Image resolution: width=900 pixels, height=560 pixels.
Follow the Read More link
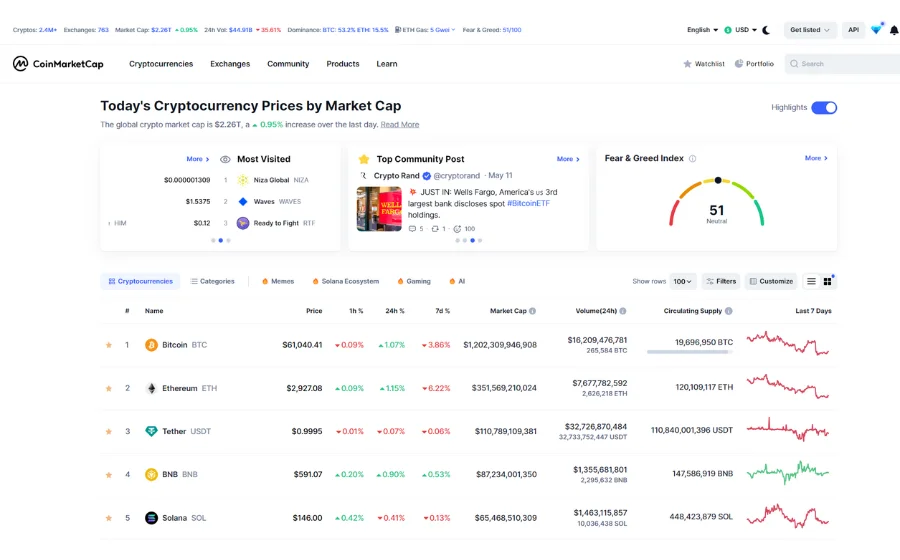(x=399, y=125)
